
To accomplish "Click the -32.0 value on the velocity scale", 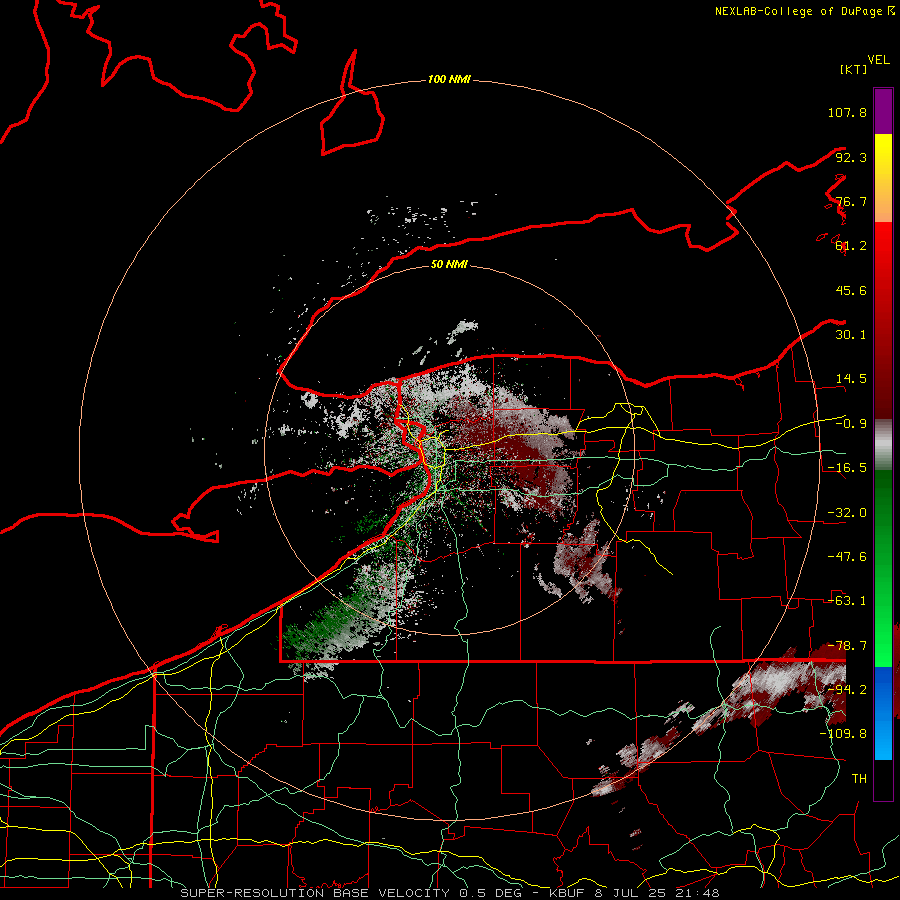I will point(847,513).
